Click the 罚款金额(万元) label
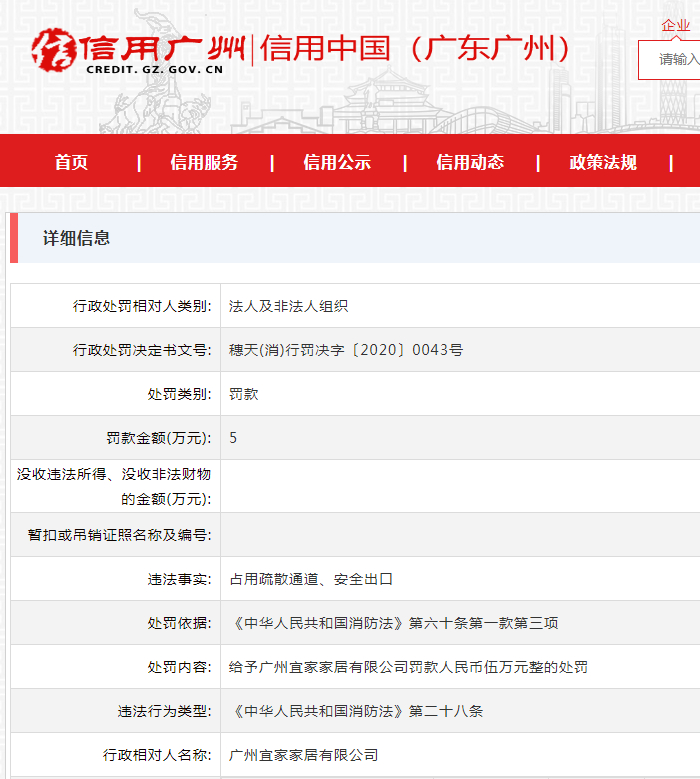This screenshot has height=779, width=700. coord(158,438)
